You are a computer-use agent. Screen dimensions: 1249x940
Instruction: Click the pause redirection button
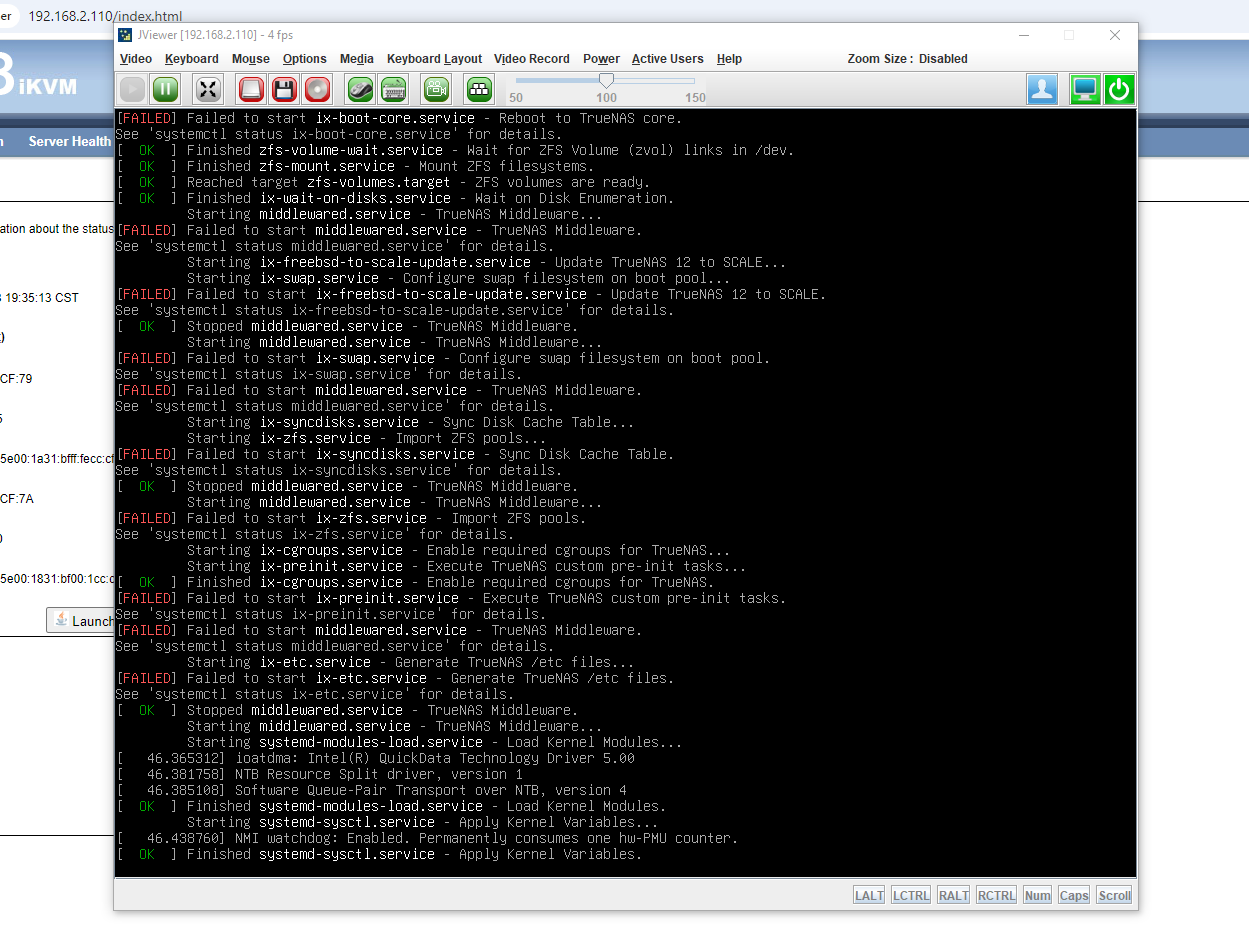tap(165, 89)
